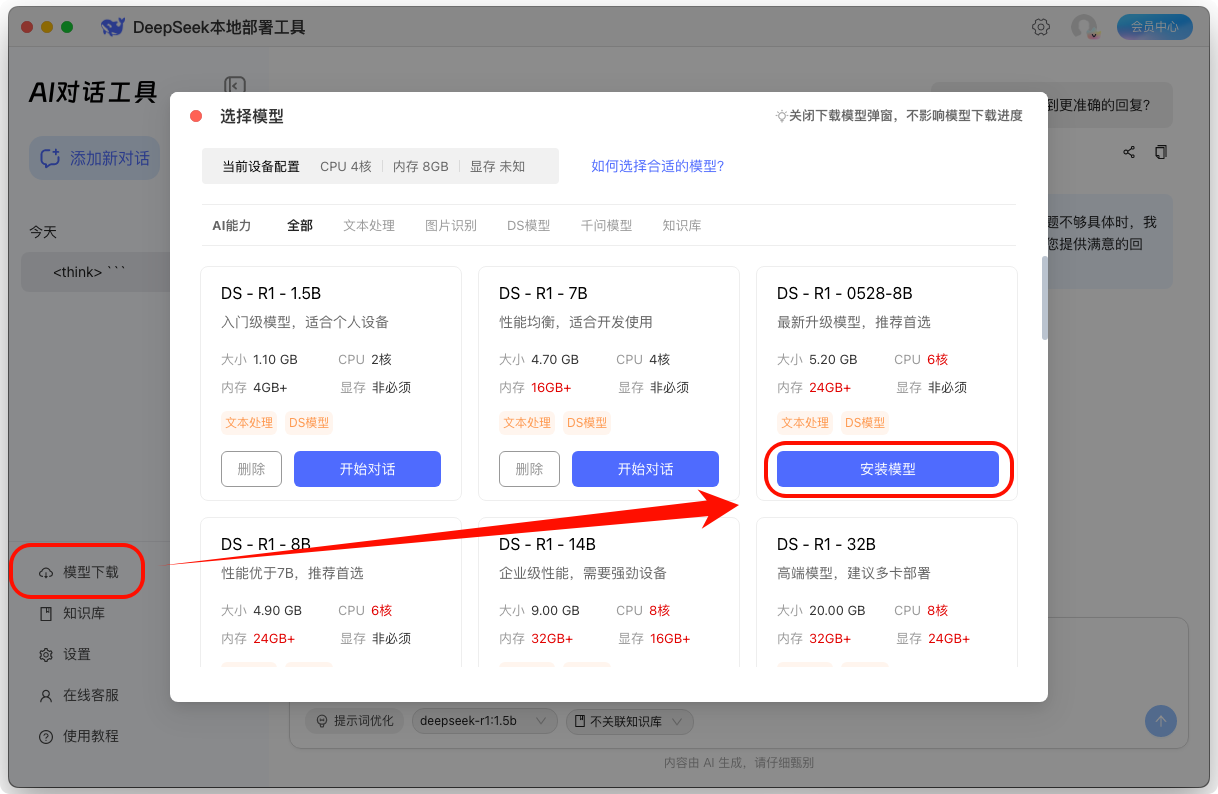This screenshot has height=794, width=1218.
Task: Click the card title "DS - R1 - 1.5B"
Action: coord(271,293)
